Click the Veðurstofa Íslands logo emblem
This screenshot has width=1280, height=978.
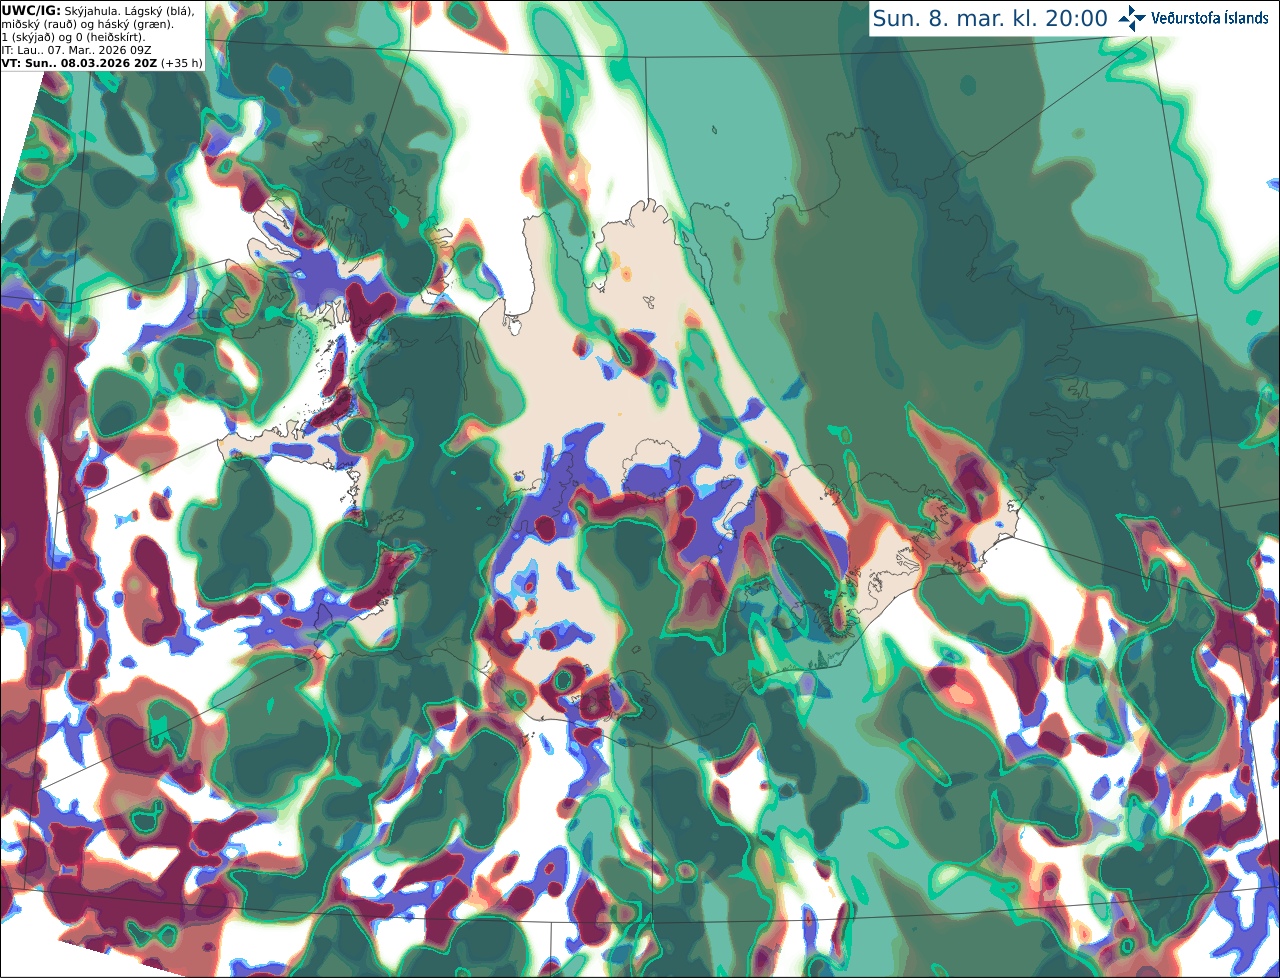point(1131,18)
